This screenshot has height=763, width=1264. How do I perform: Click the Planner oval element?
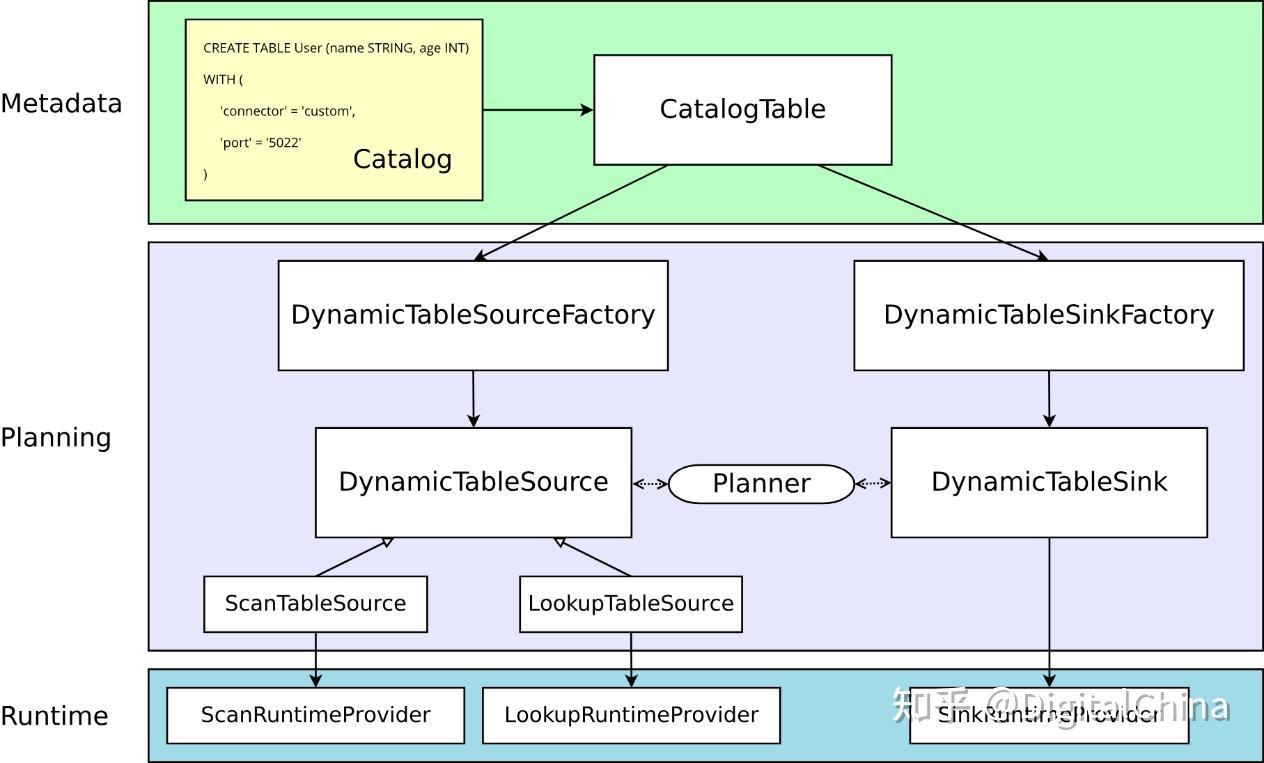[762, 483]
